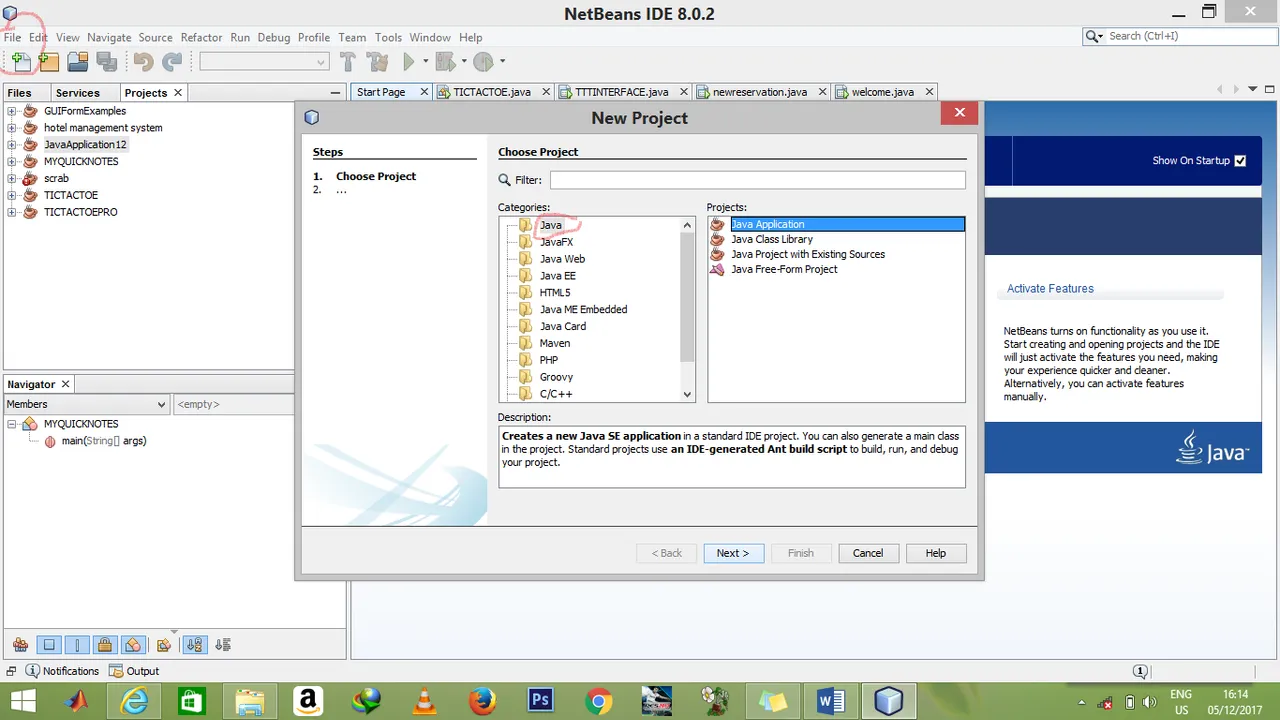This screenshot has width=1280, height=720.
Task: Open the Output window button
Action: pos(134,671)
